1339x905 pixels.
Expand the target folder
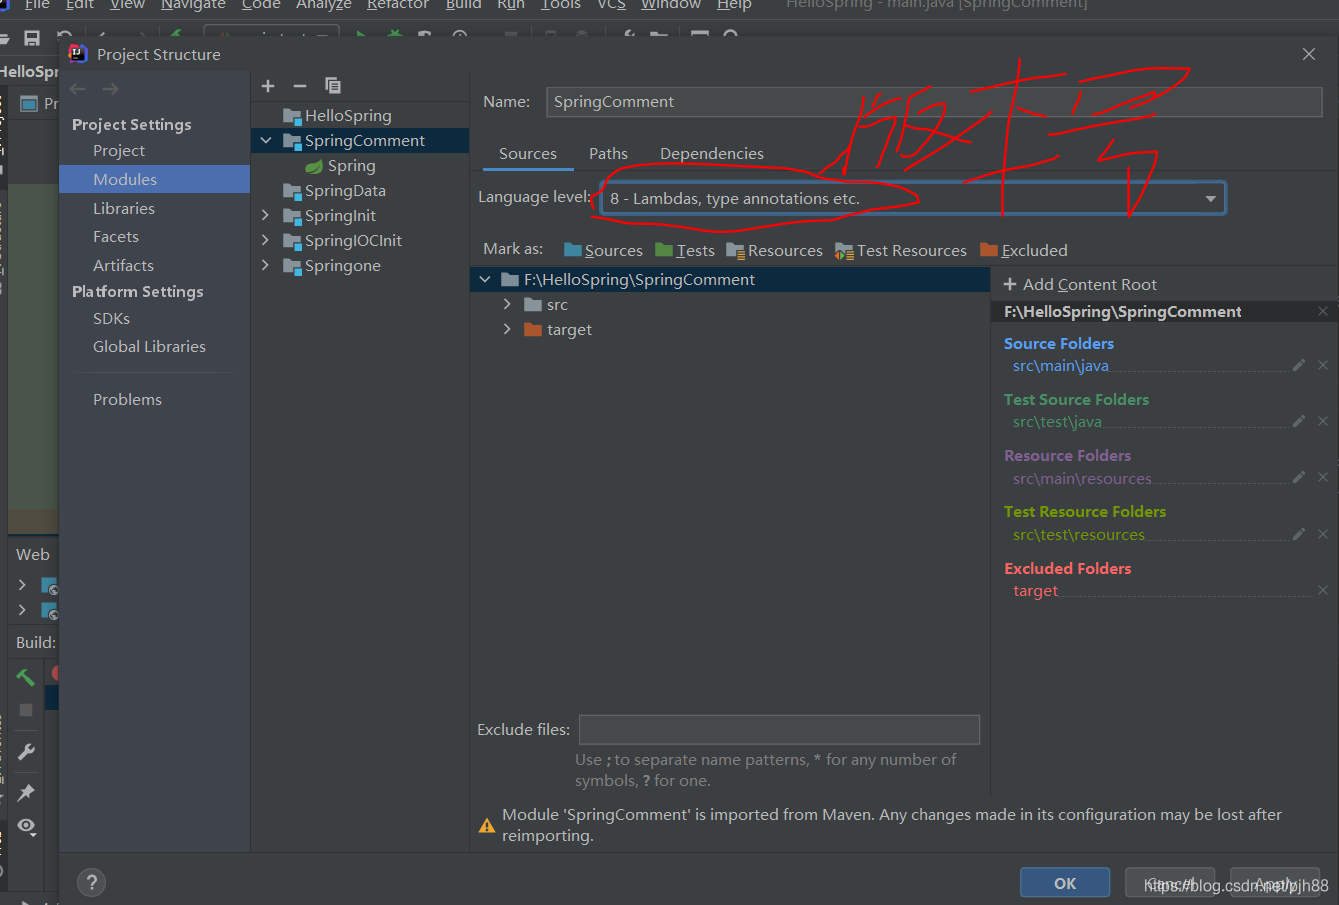click(507, 329)
